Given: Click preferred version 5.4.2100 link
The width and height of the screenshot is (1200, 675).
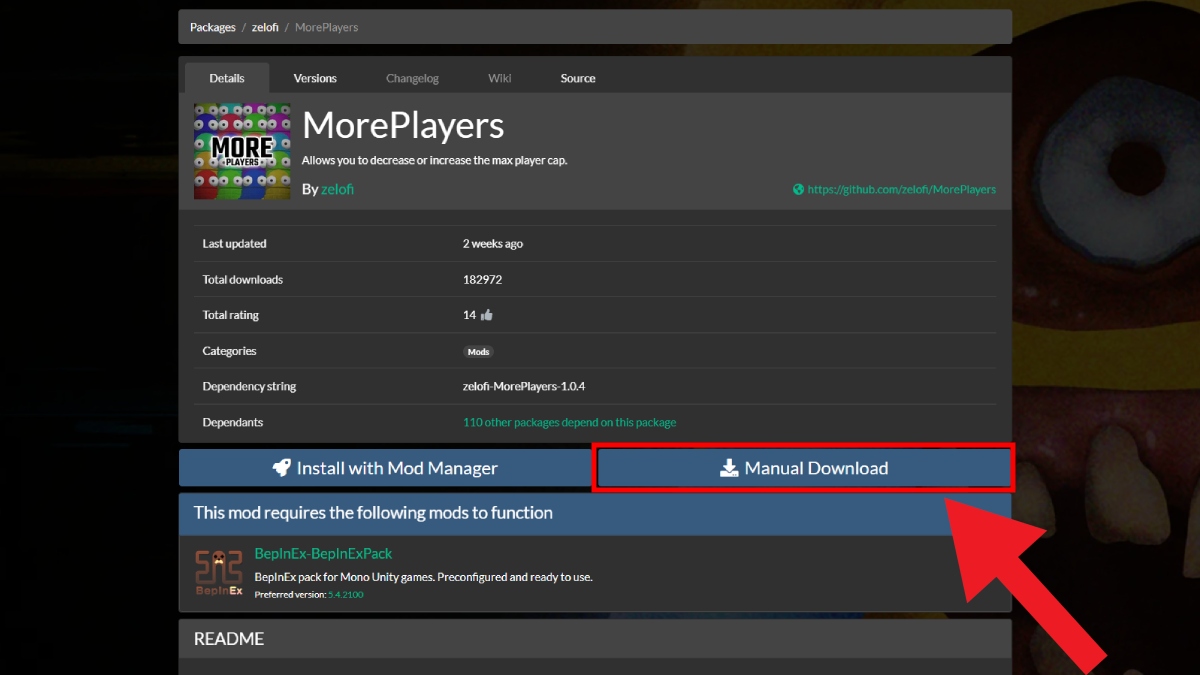Looking at the screenshot, I should pos(345,593).
